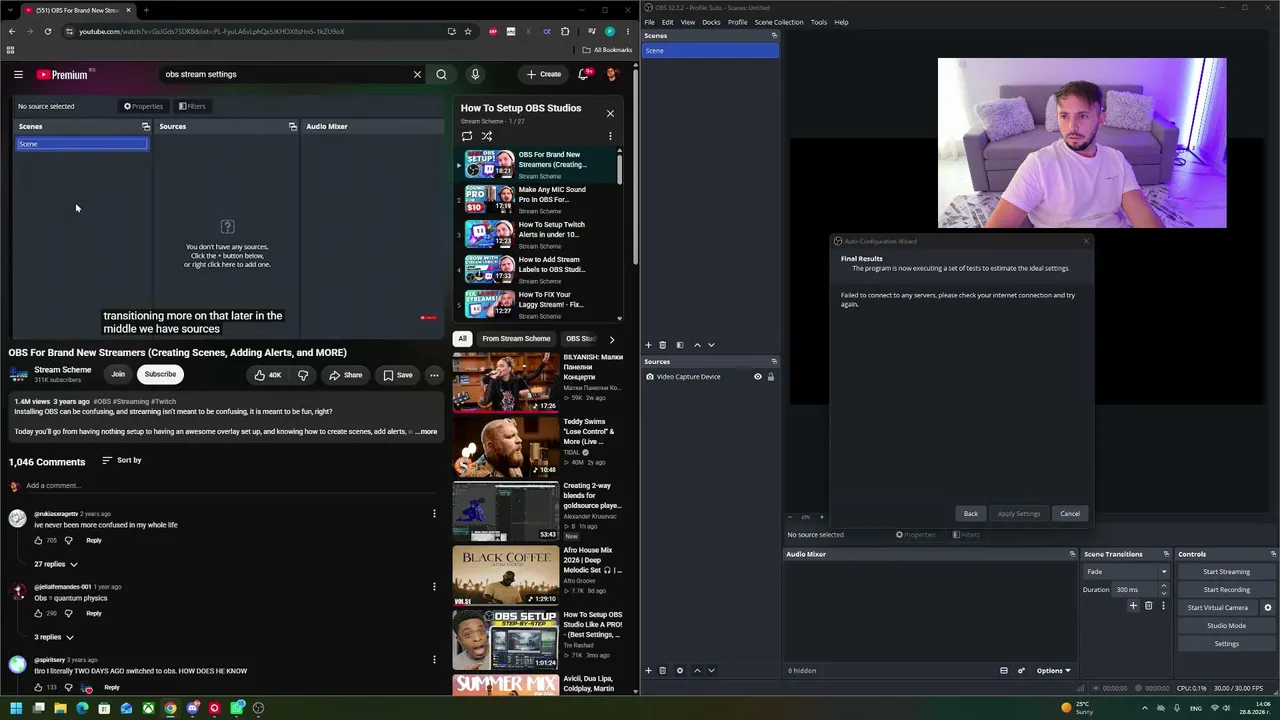The image size is (1280, 720).
Task: Expand video description with ...more
Action: click(427, 432)
